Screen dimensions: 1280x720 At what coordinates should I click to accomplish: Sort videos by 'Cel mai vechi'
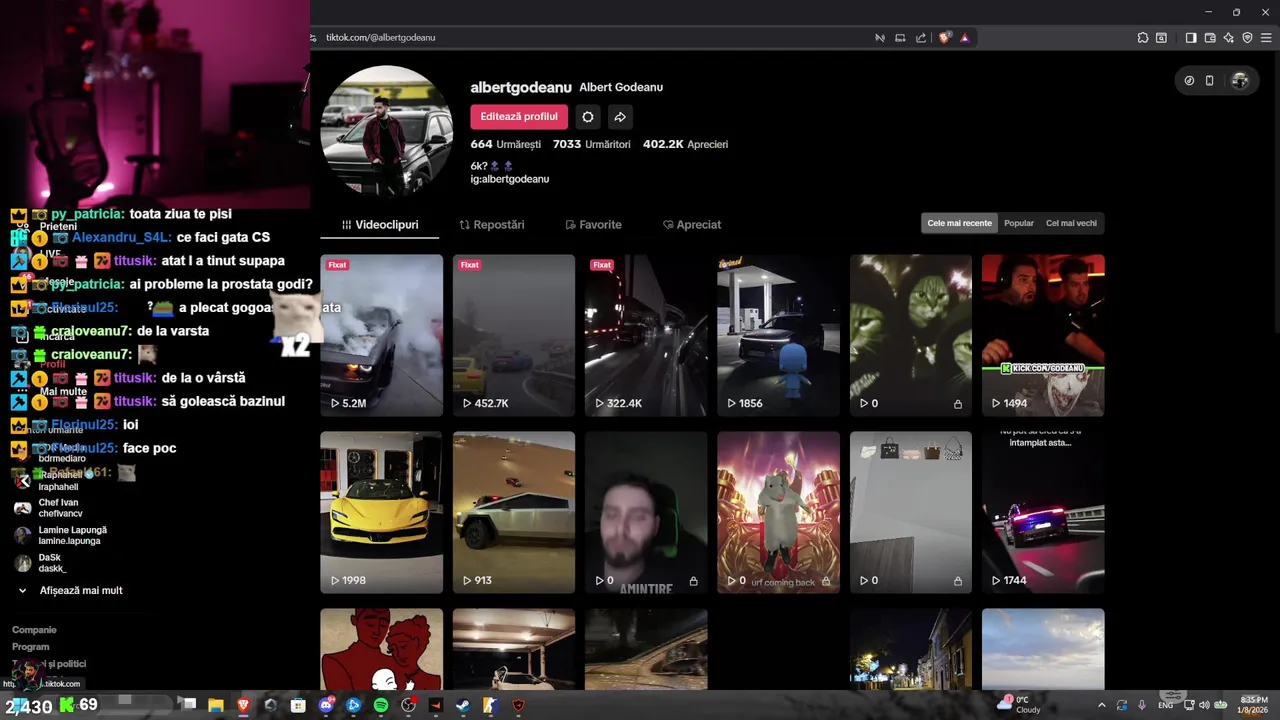click(1071, 223)
